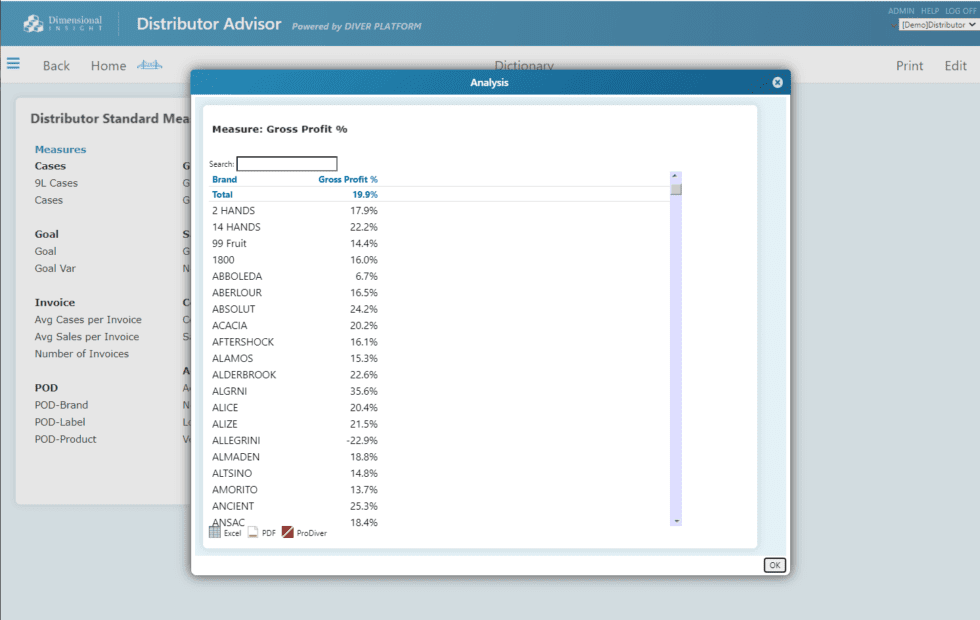The height and width of the screenshot is (620, 980).
Task: Export the analysis as PDF
Action: (x=260, y=532)
